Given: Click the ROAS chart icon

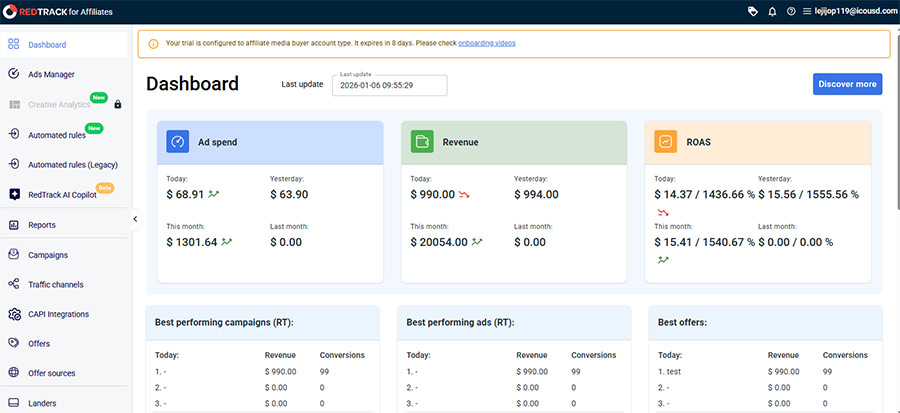Looking at the screenshot, I should 666,142.
